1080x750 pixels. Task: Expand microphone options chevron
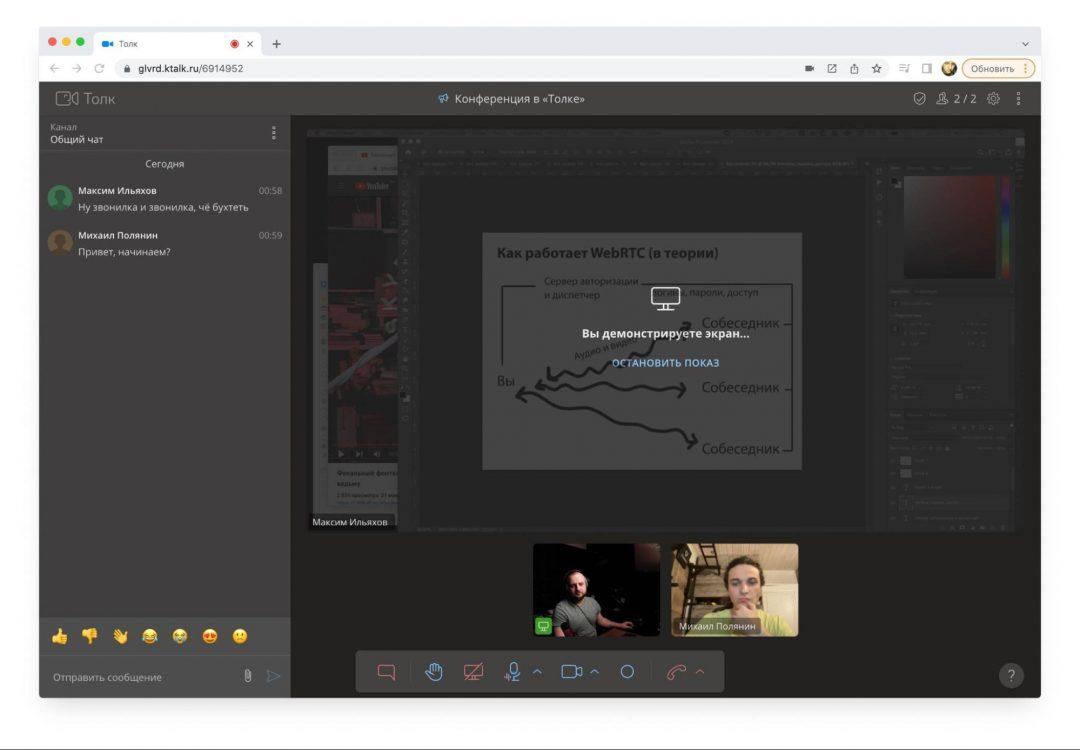pyautogui.click(x=537, y=672)
